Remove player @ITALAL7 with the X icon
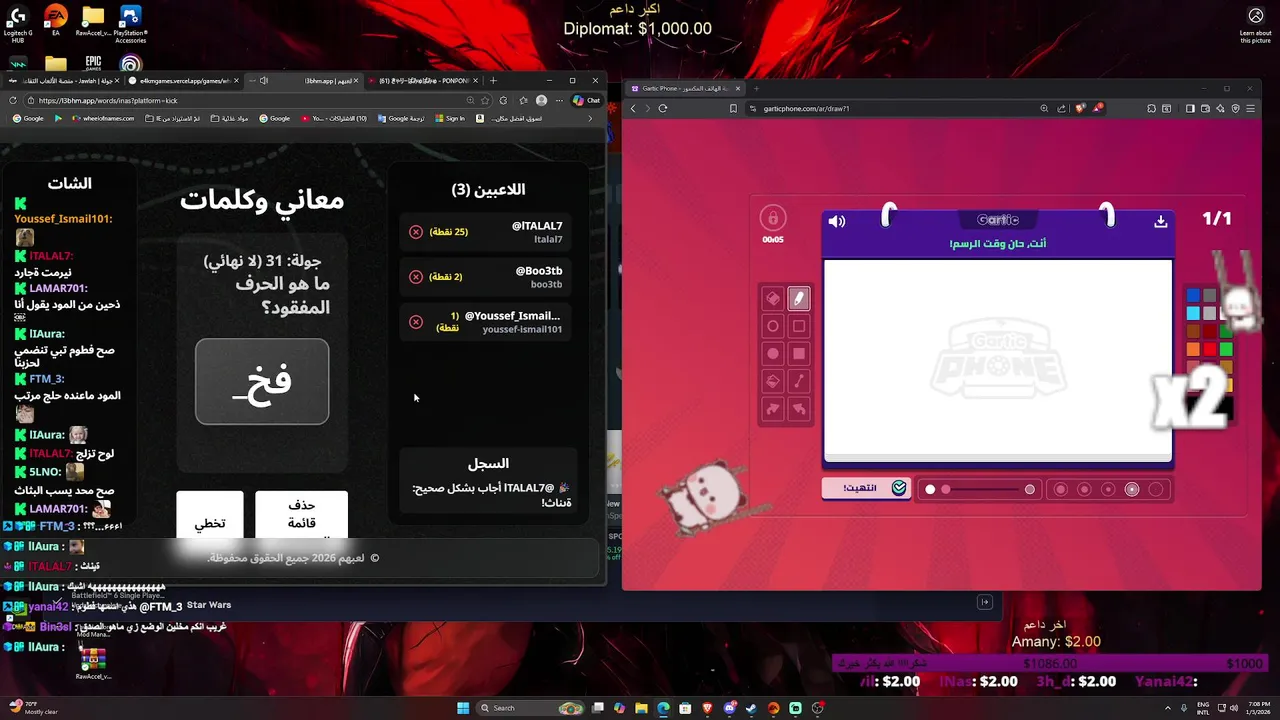Screen dimensions: 1280x720 (x=416, y=232)
